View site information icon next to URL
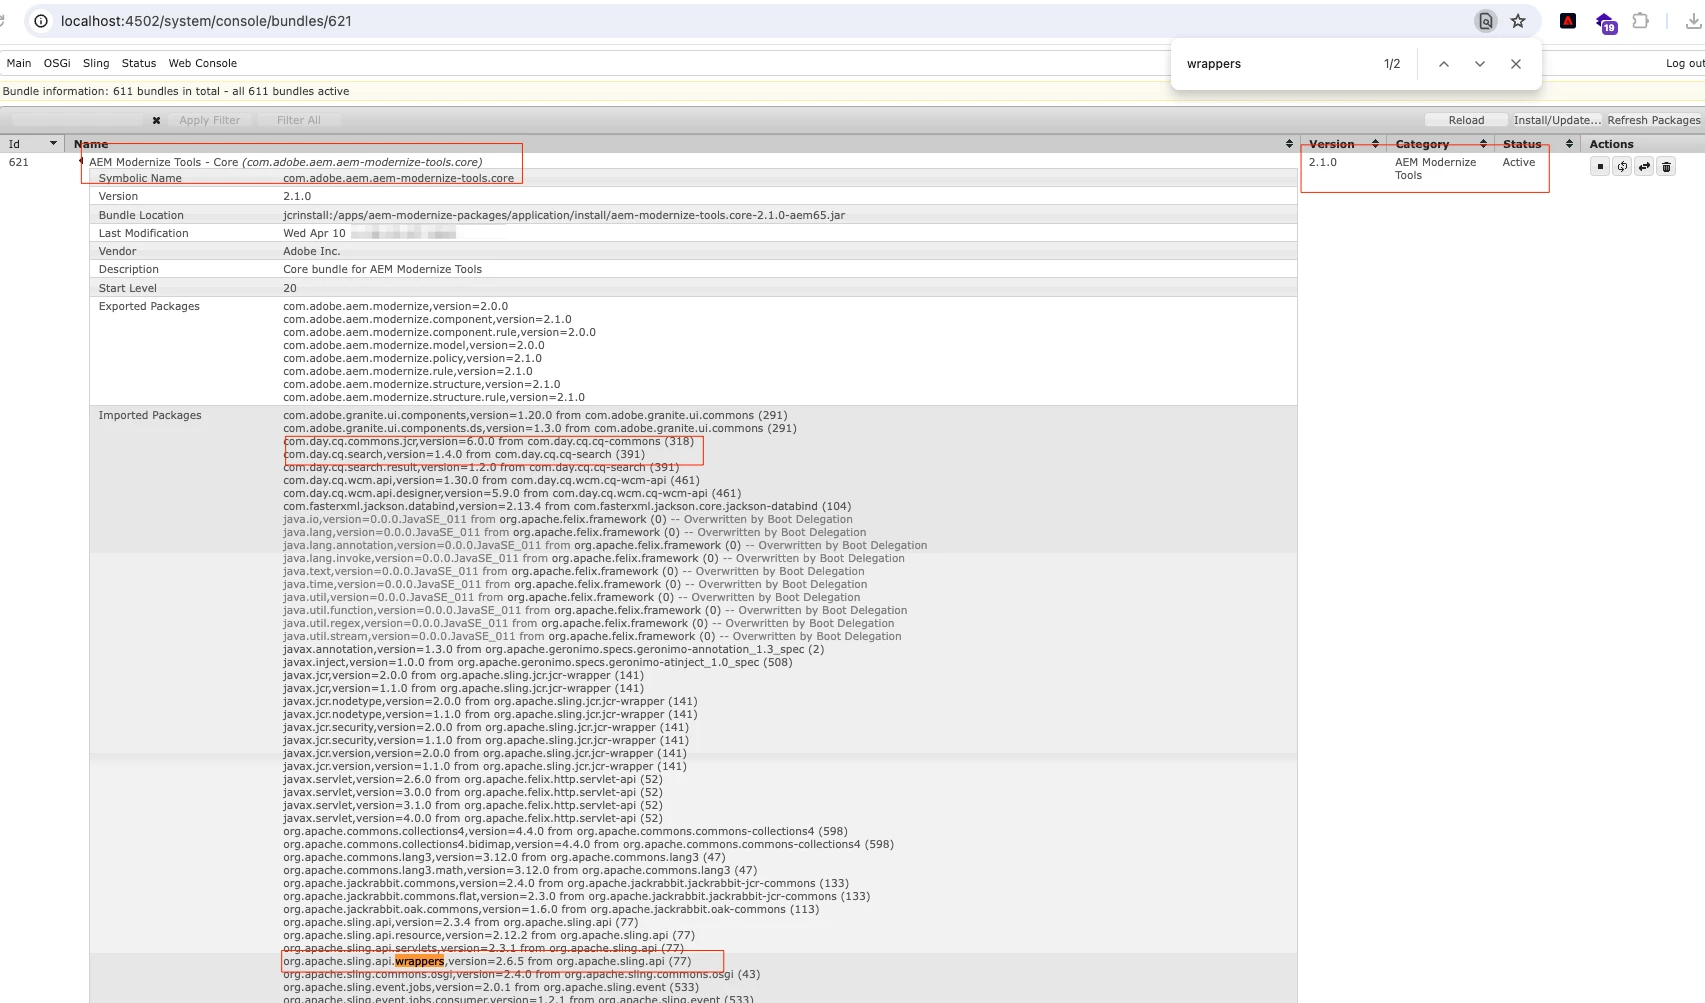 [x=41, y=21]
